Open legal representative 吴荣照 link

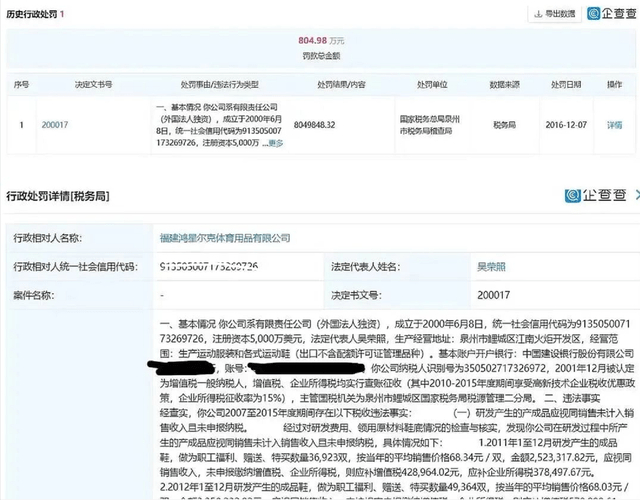(491, 267)
